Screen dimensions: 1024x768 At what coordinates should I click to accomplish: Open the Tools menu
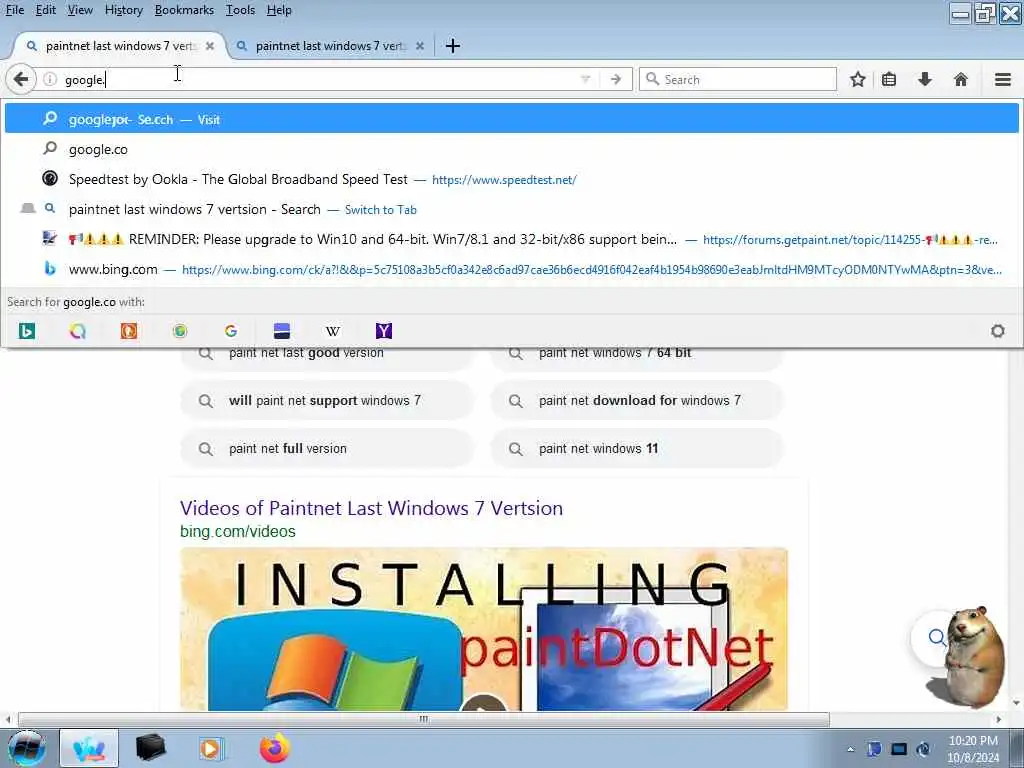point(240,10)
